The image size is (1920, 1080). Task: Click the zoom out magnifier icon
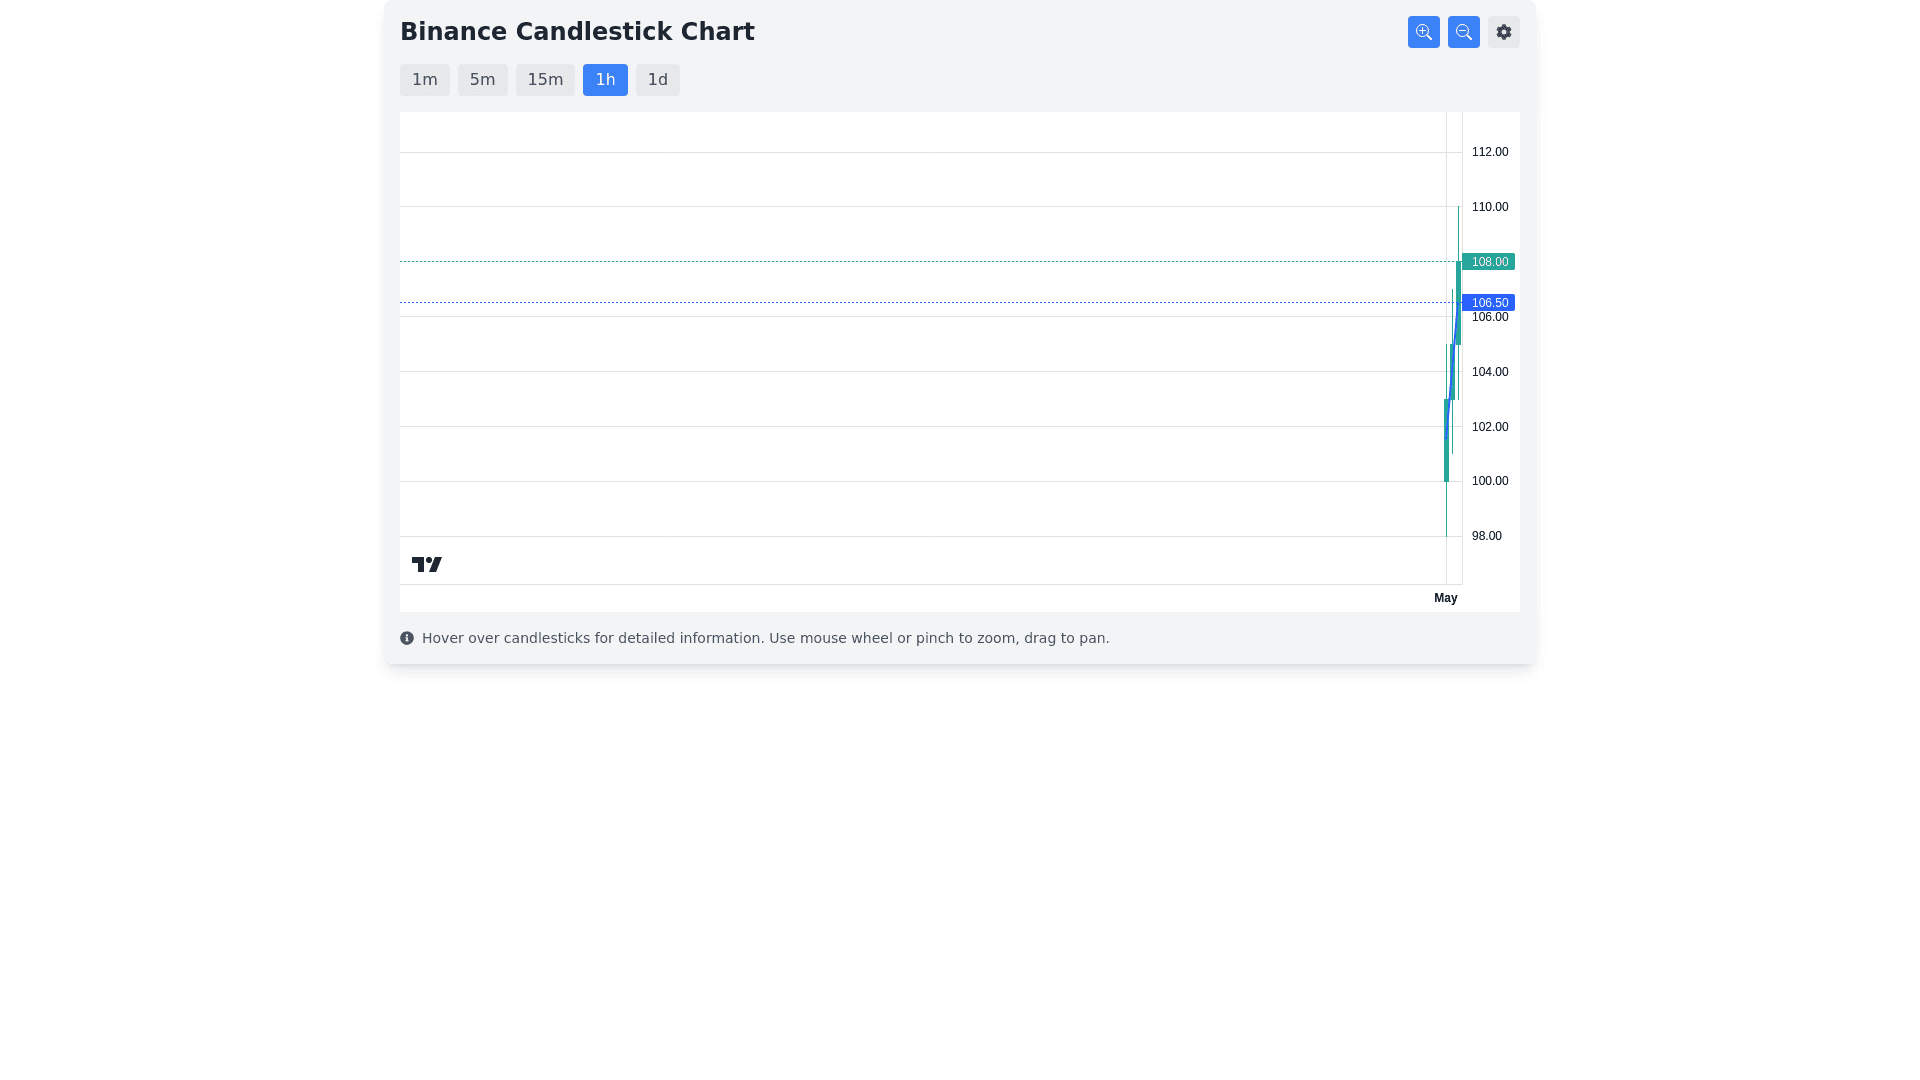[x=1463, y=32]
